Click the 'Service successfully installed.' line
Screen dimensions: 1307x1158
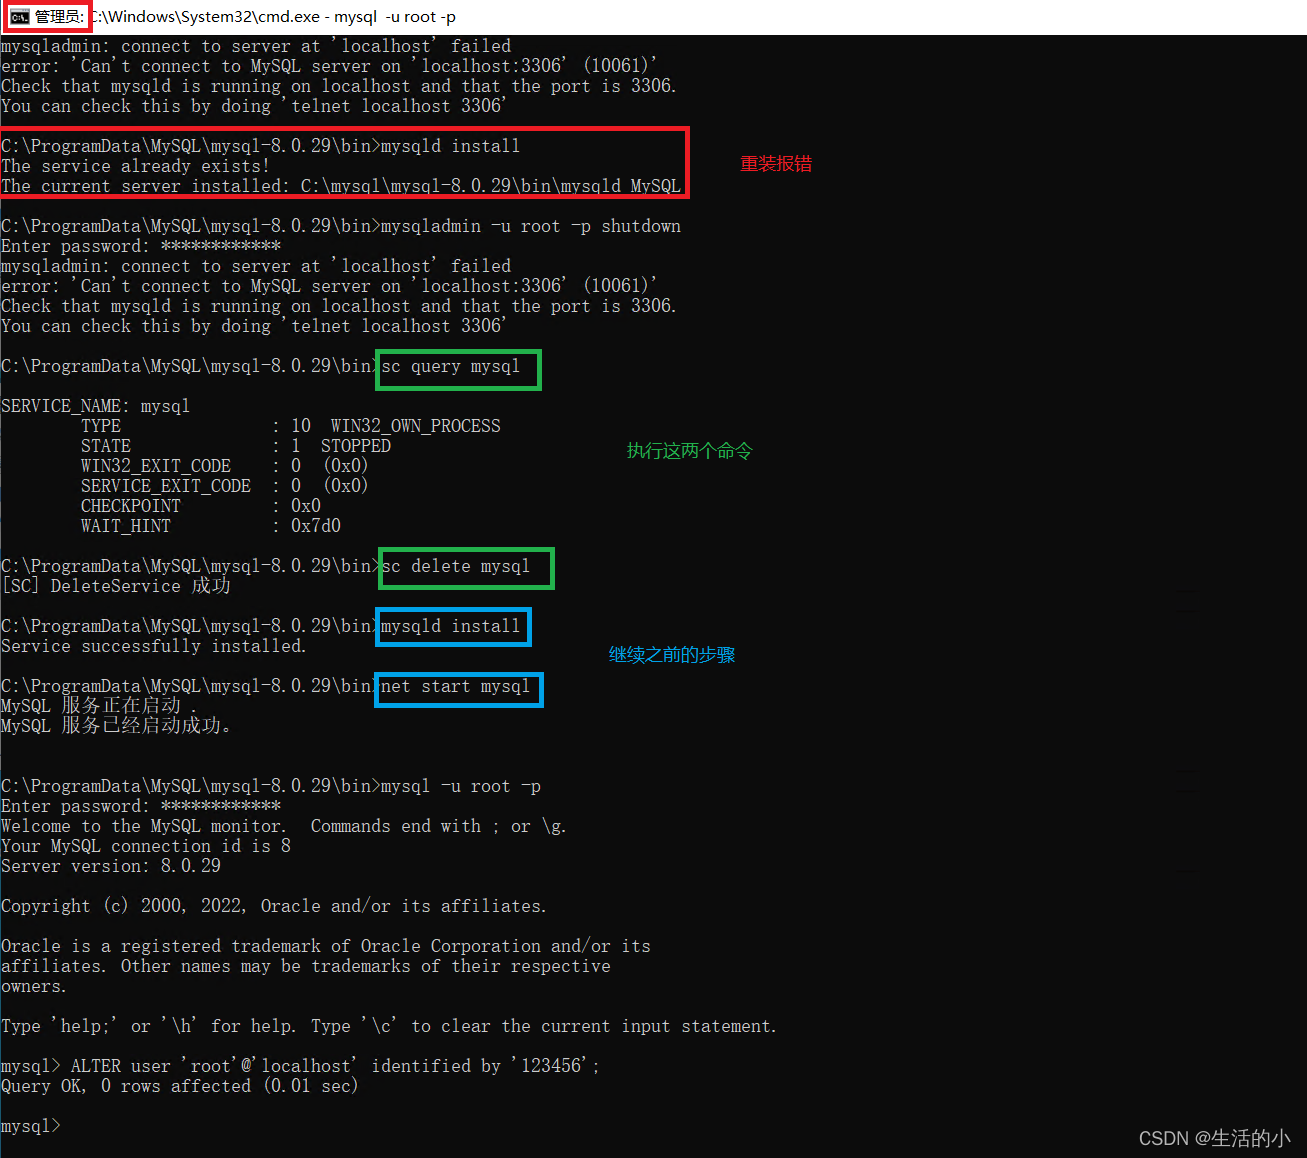pyautogui.click(x=153, y=646)
